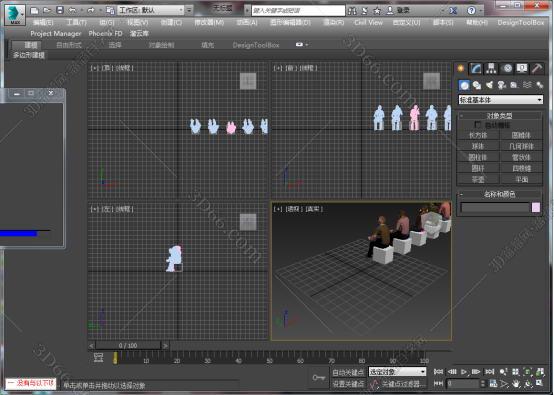Click the time slider 0 / 100 handle
Viewport: 554px width, 395px height.
click(x=128, y=345)
